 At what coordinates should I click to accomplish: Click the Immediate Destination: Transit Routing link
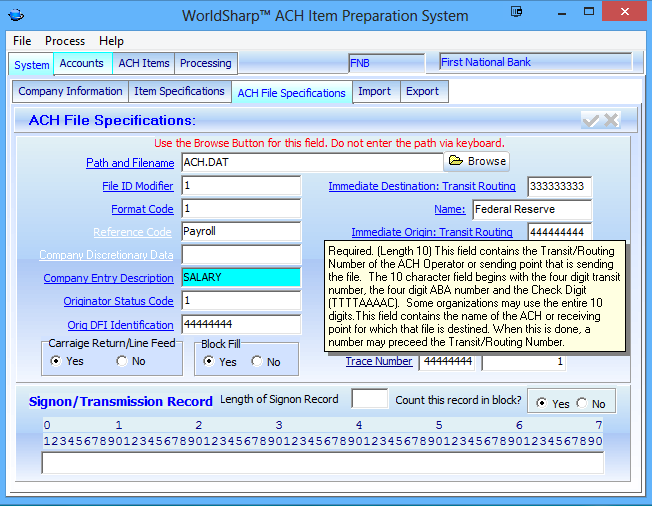coord(422,186)
